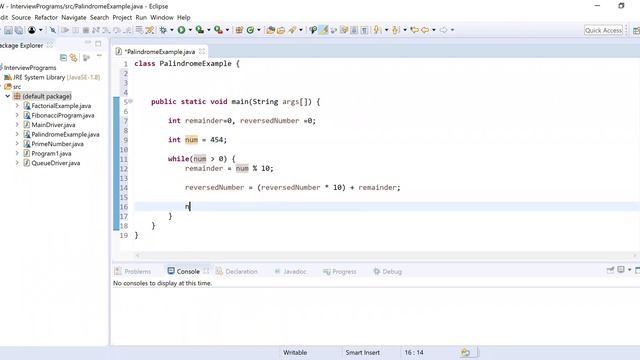Click the Debug bug icon in toolbar

point(163,30)
